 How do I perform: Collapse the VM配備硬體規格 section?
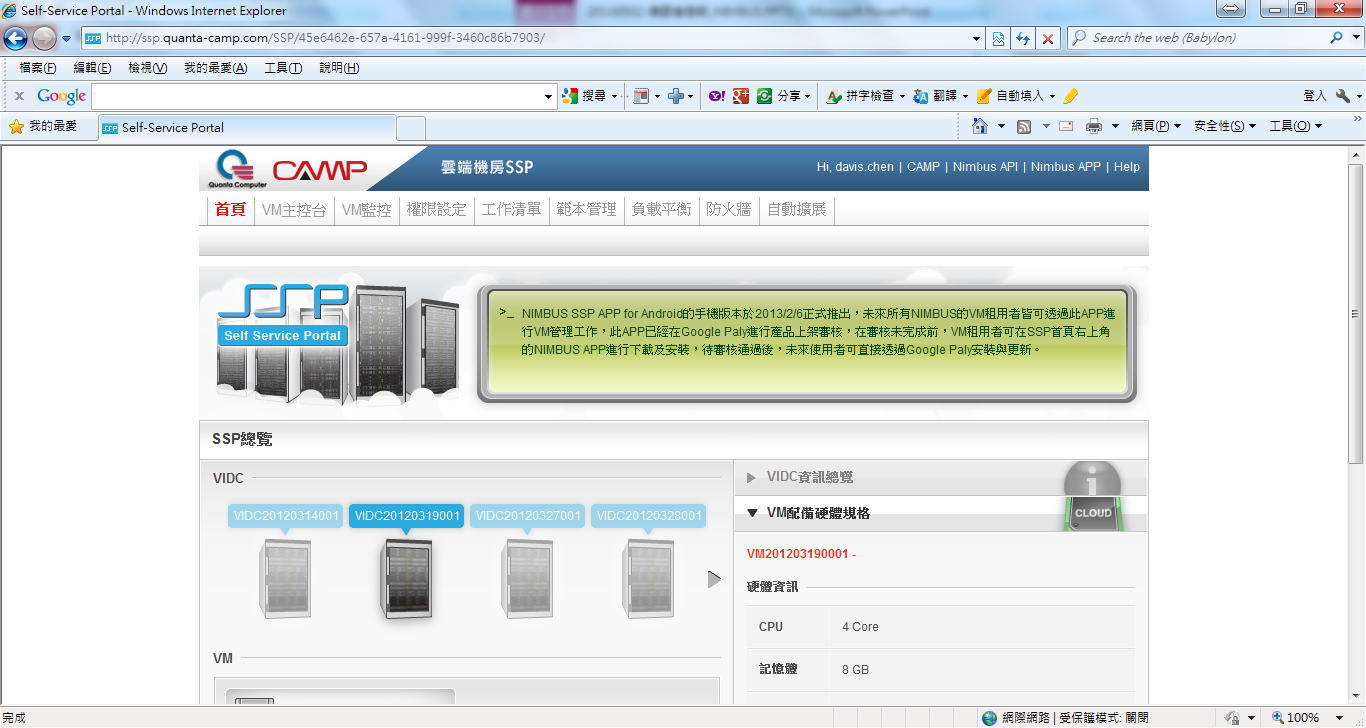point(818,513)
